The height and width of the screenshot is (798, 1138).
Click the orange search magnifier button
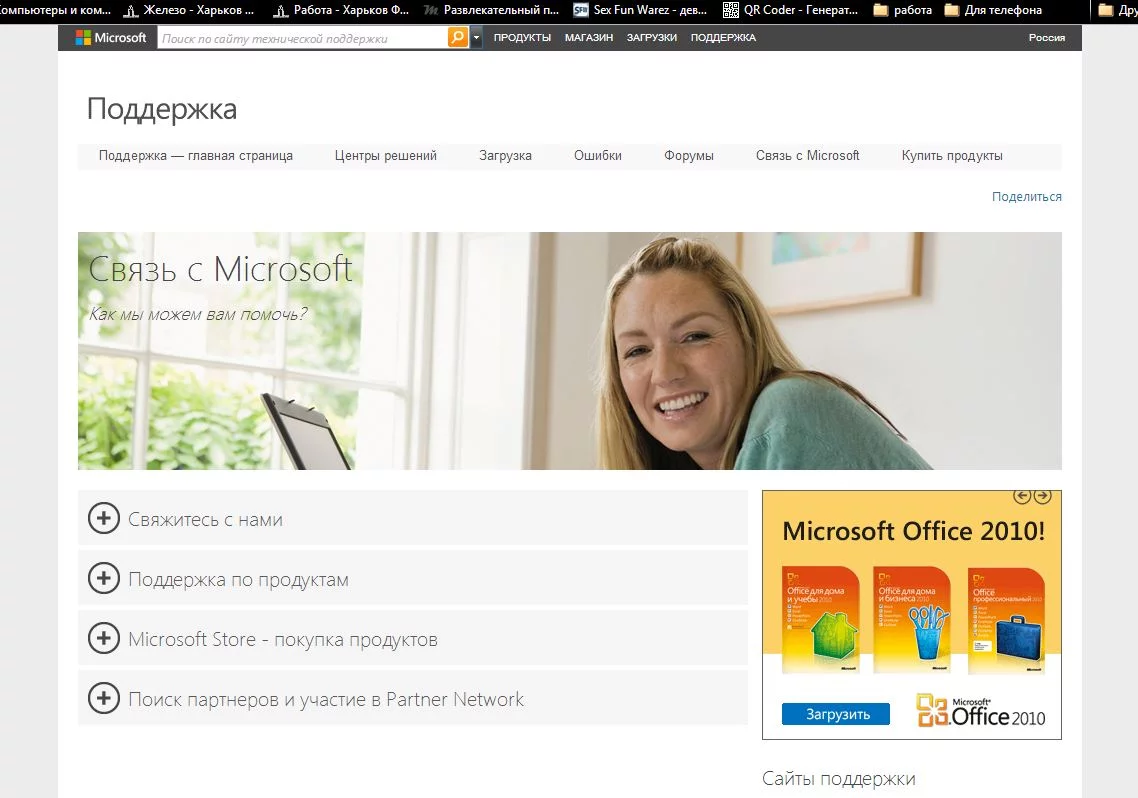[457, 37]
